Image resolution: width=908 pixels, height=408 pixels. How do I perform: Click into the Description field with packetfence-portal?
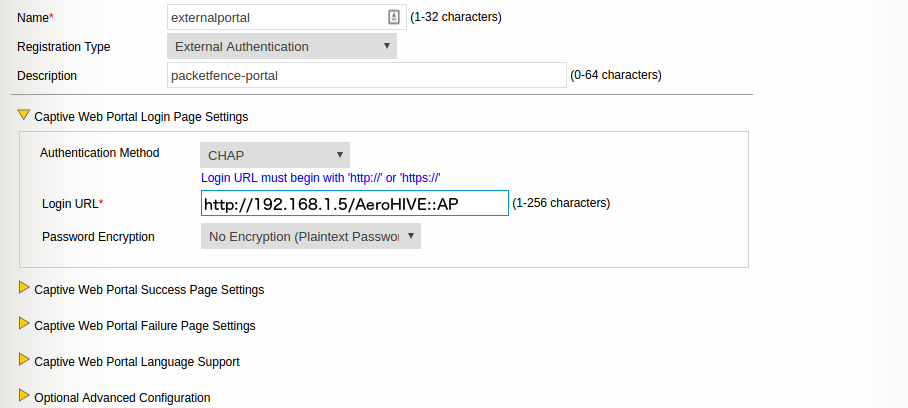366,75
